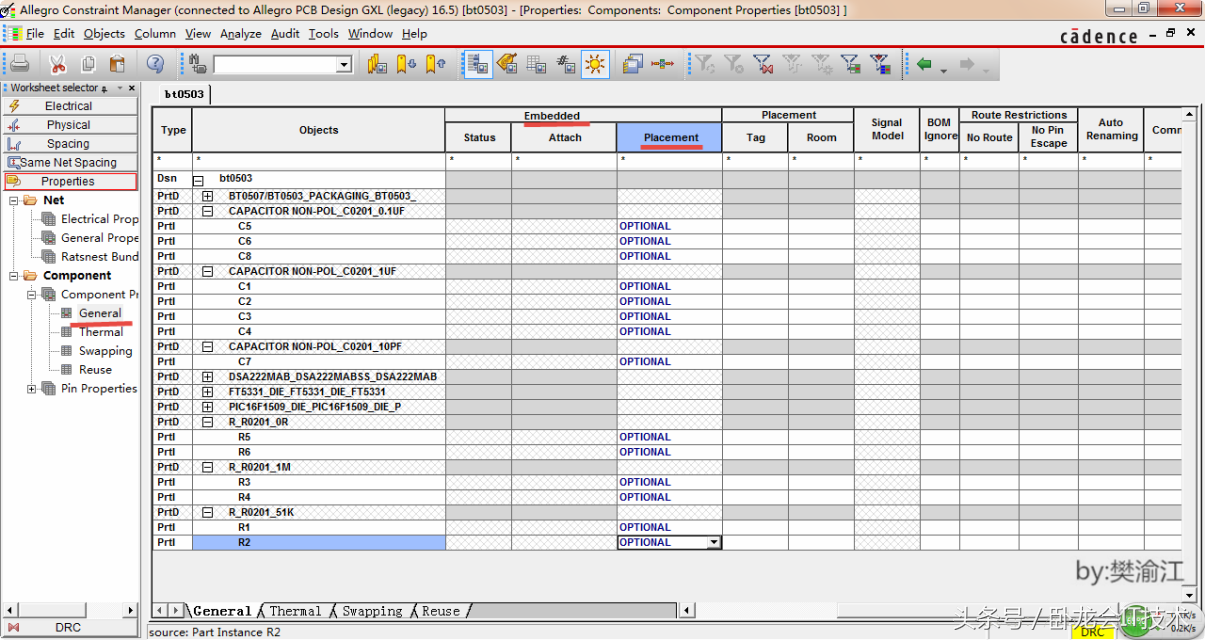Open the Physical worksheet section
Screen dimensions: 1205x640
(69, 125)
